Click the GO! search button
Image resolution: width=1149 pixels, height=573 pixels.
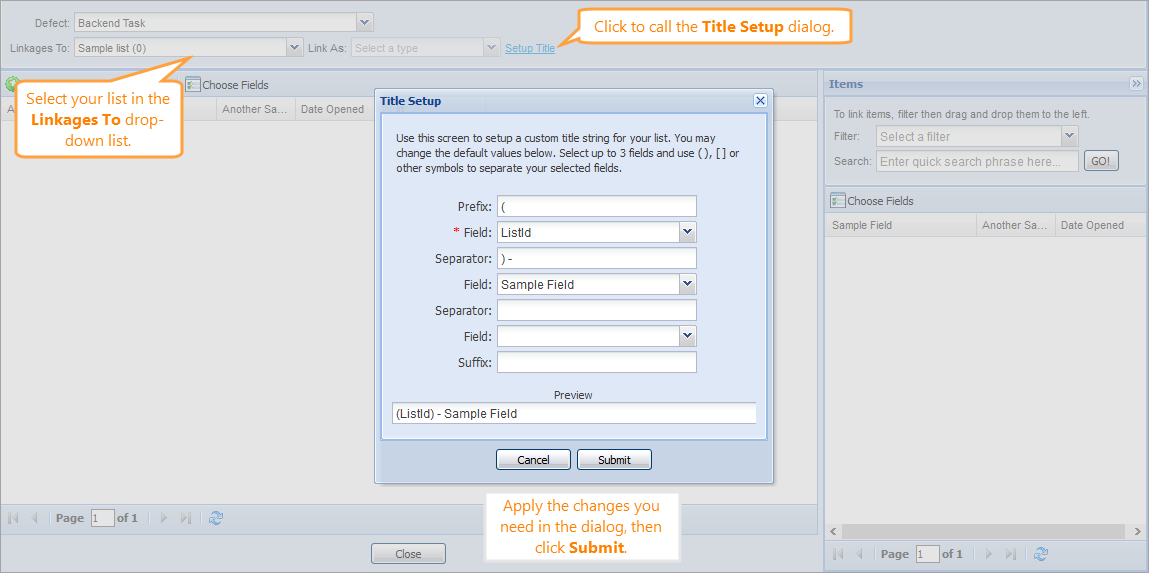(1101, 161)
